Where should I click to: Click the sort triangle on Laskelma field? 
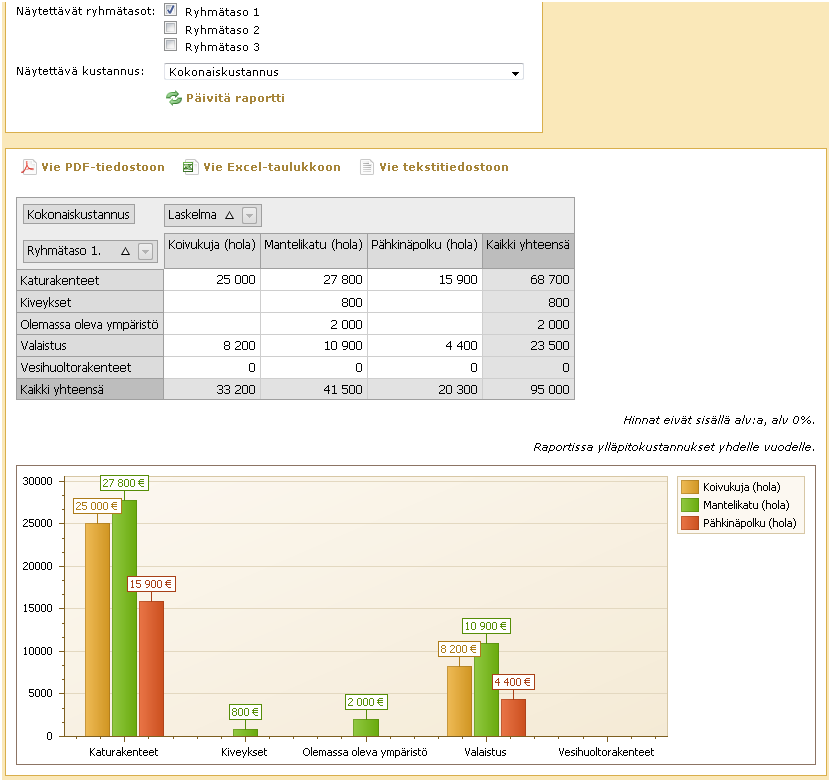click(x=229, y=215)
